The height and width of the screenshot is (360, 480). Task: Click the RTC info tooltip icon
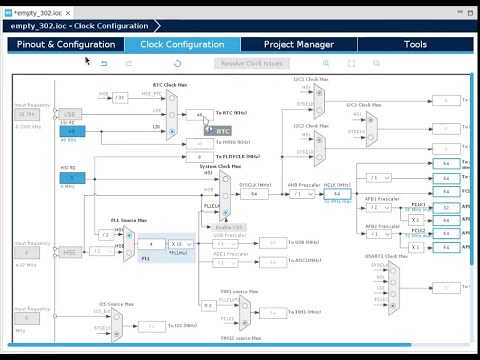click(209, 129)
